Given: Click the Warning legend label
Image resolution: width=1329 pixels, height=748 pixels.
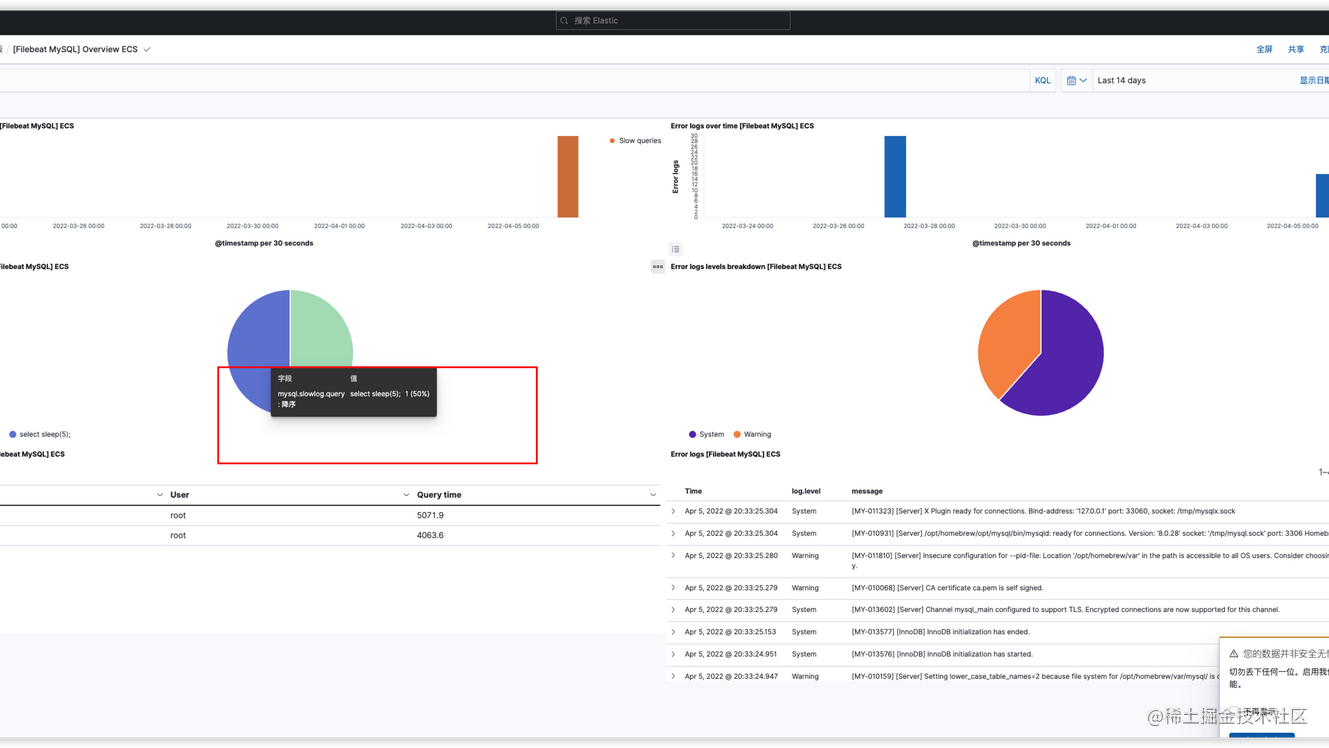Looking at the screenshot, I should click(x=757, y=435).
